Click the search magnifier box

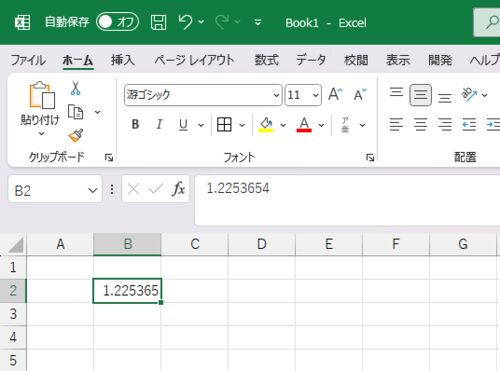click(x=487, y=22)
